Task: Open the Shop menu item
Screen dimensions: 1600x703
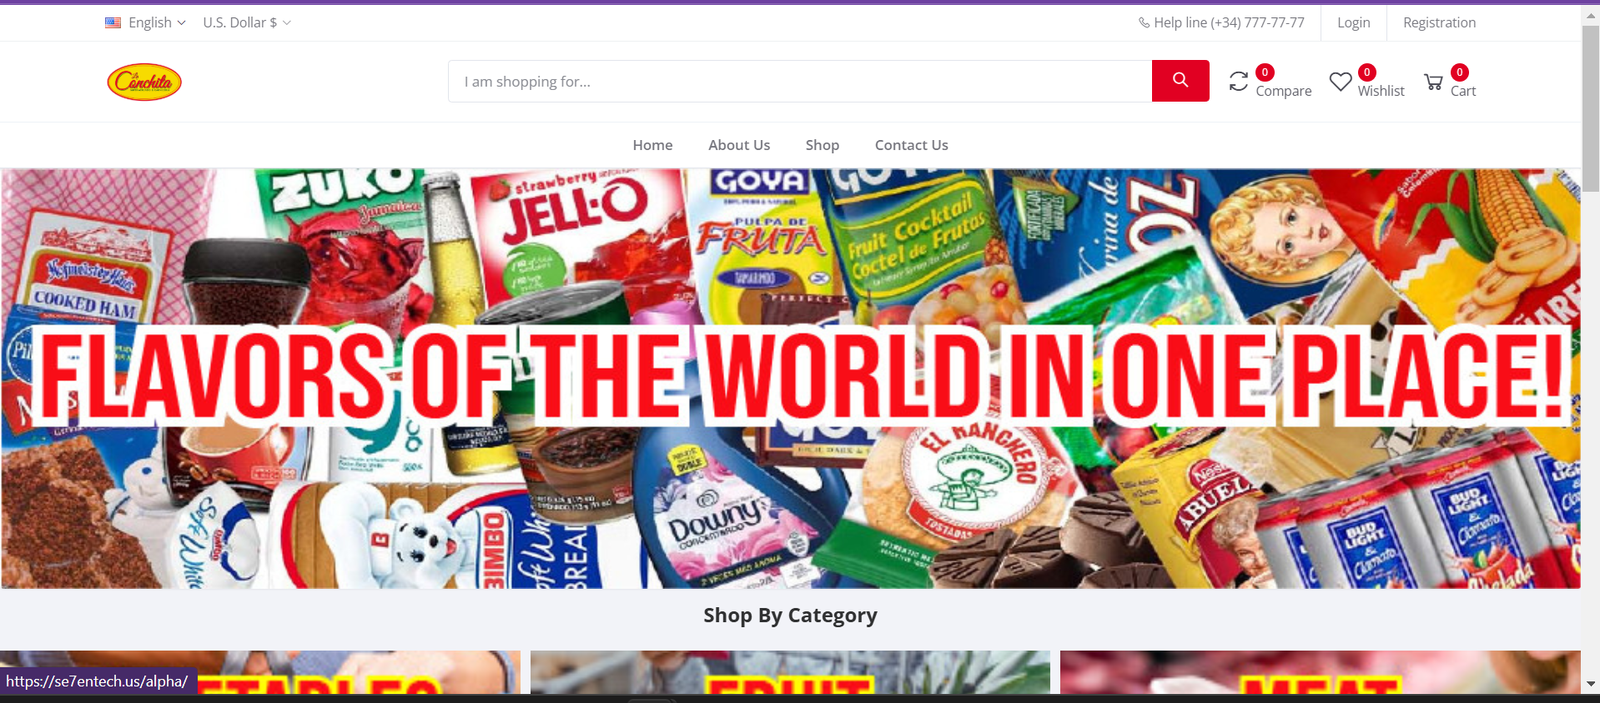Action: point(822,145)
